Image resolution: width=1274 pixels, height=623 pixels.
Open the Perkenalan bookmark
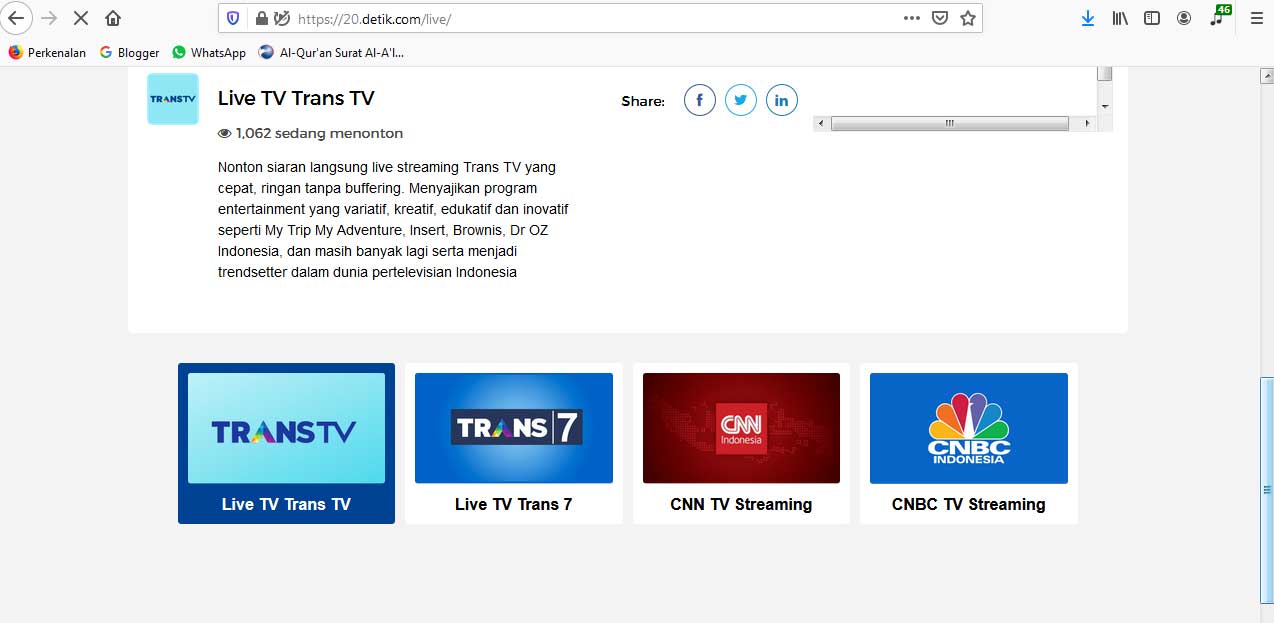47,53
